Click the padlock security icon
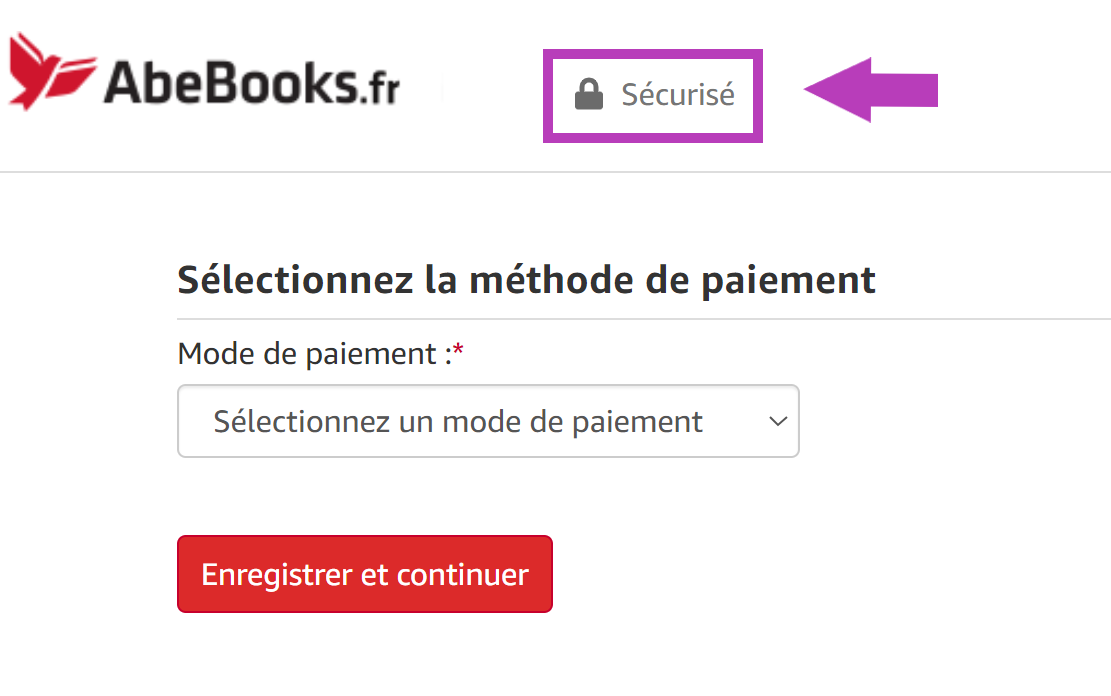Screen dimensions: 1111x696 click(x=590, y=94)
